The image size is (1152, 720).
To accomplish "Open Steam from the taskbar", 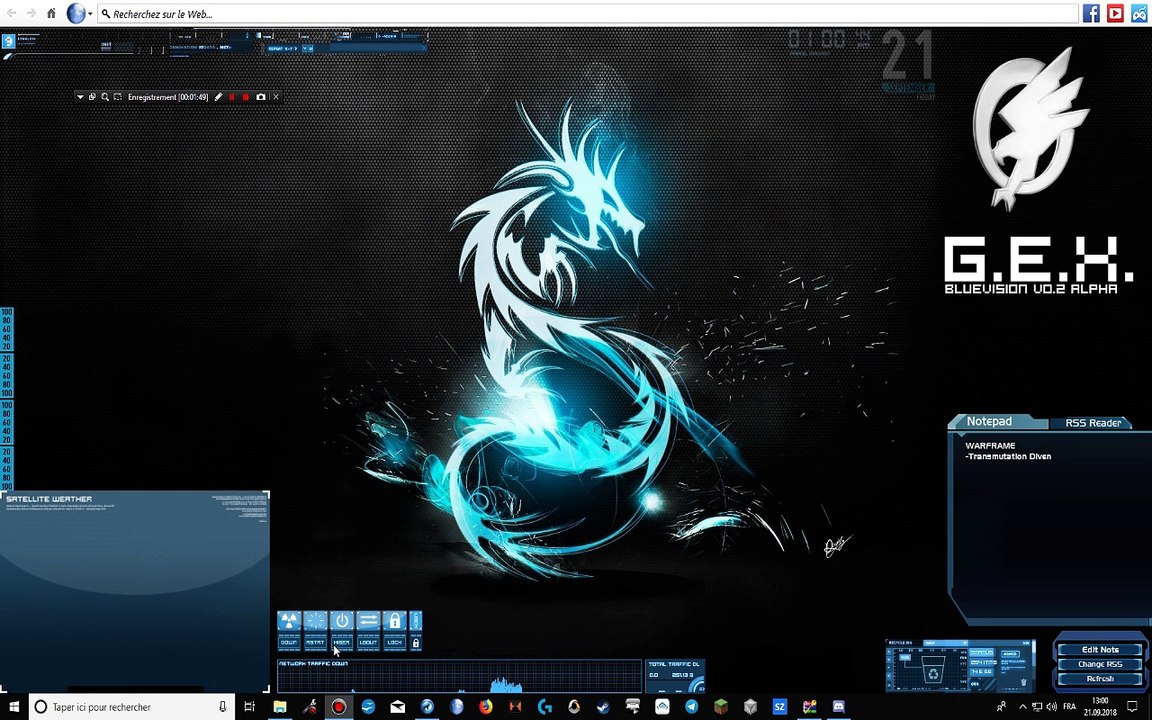I will tap(603, 707).
